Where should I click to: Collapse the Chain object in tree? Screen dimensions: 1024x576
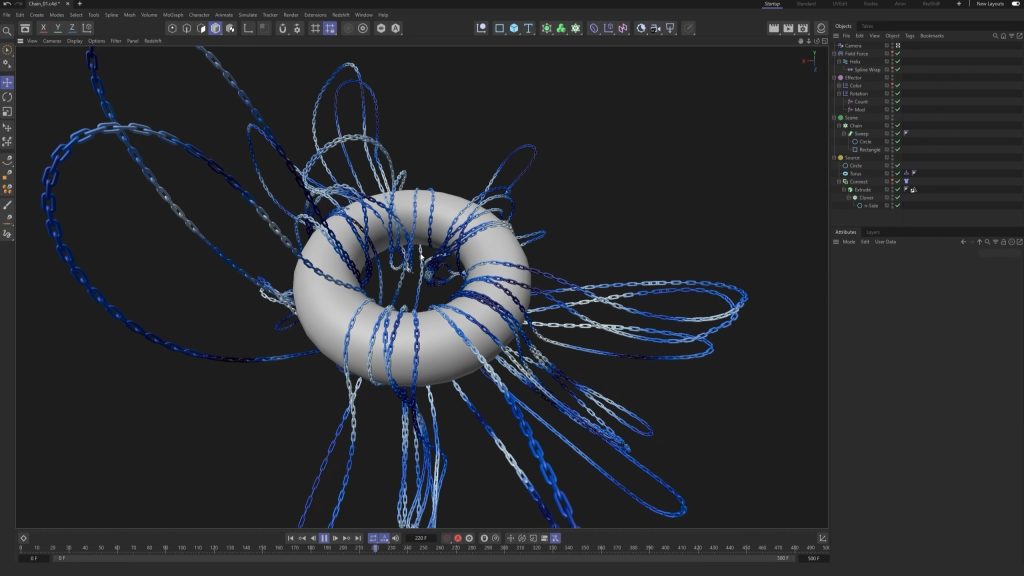point(839,125)
